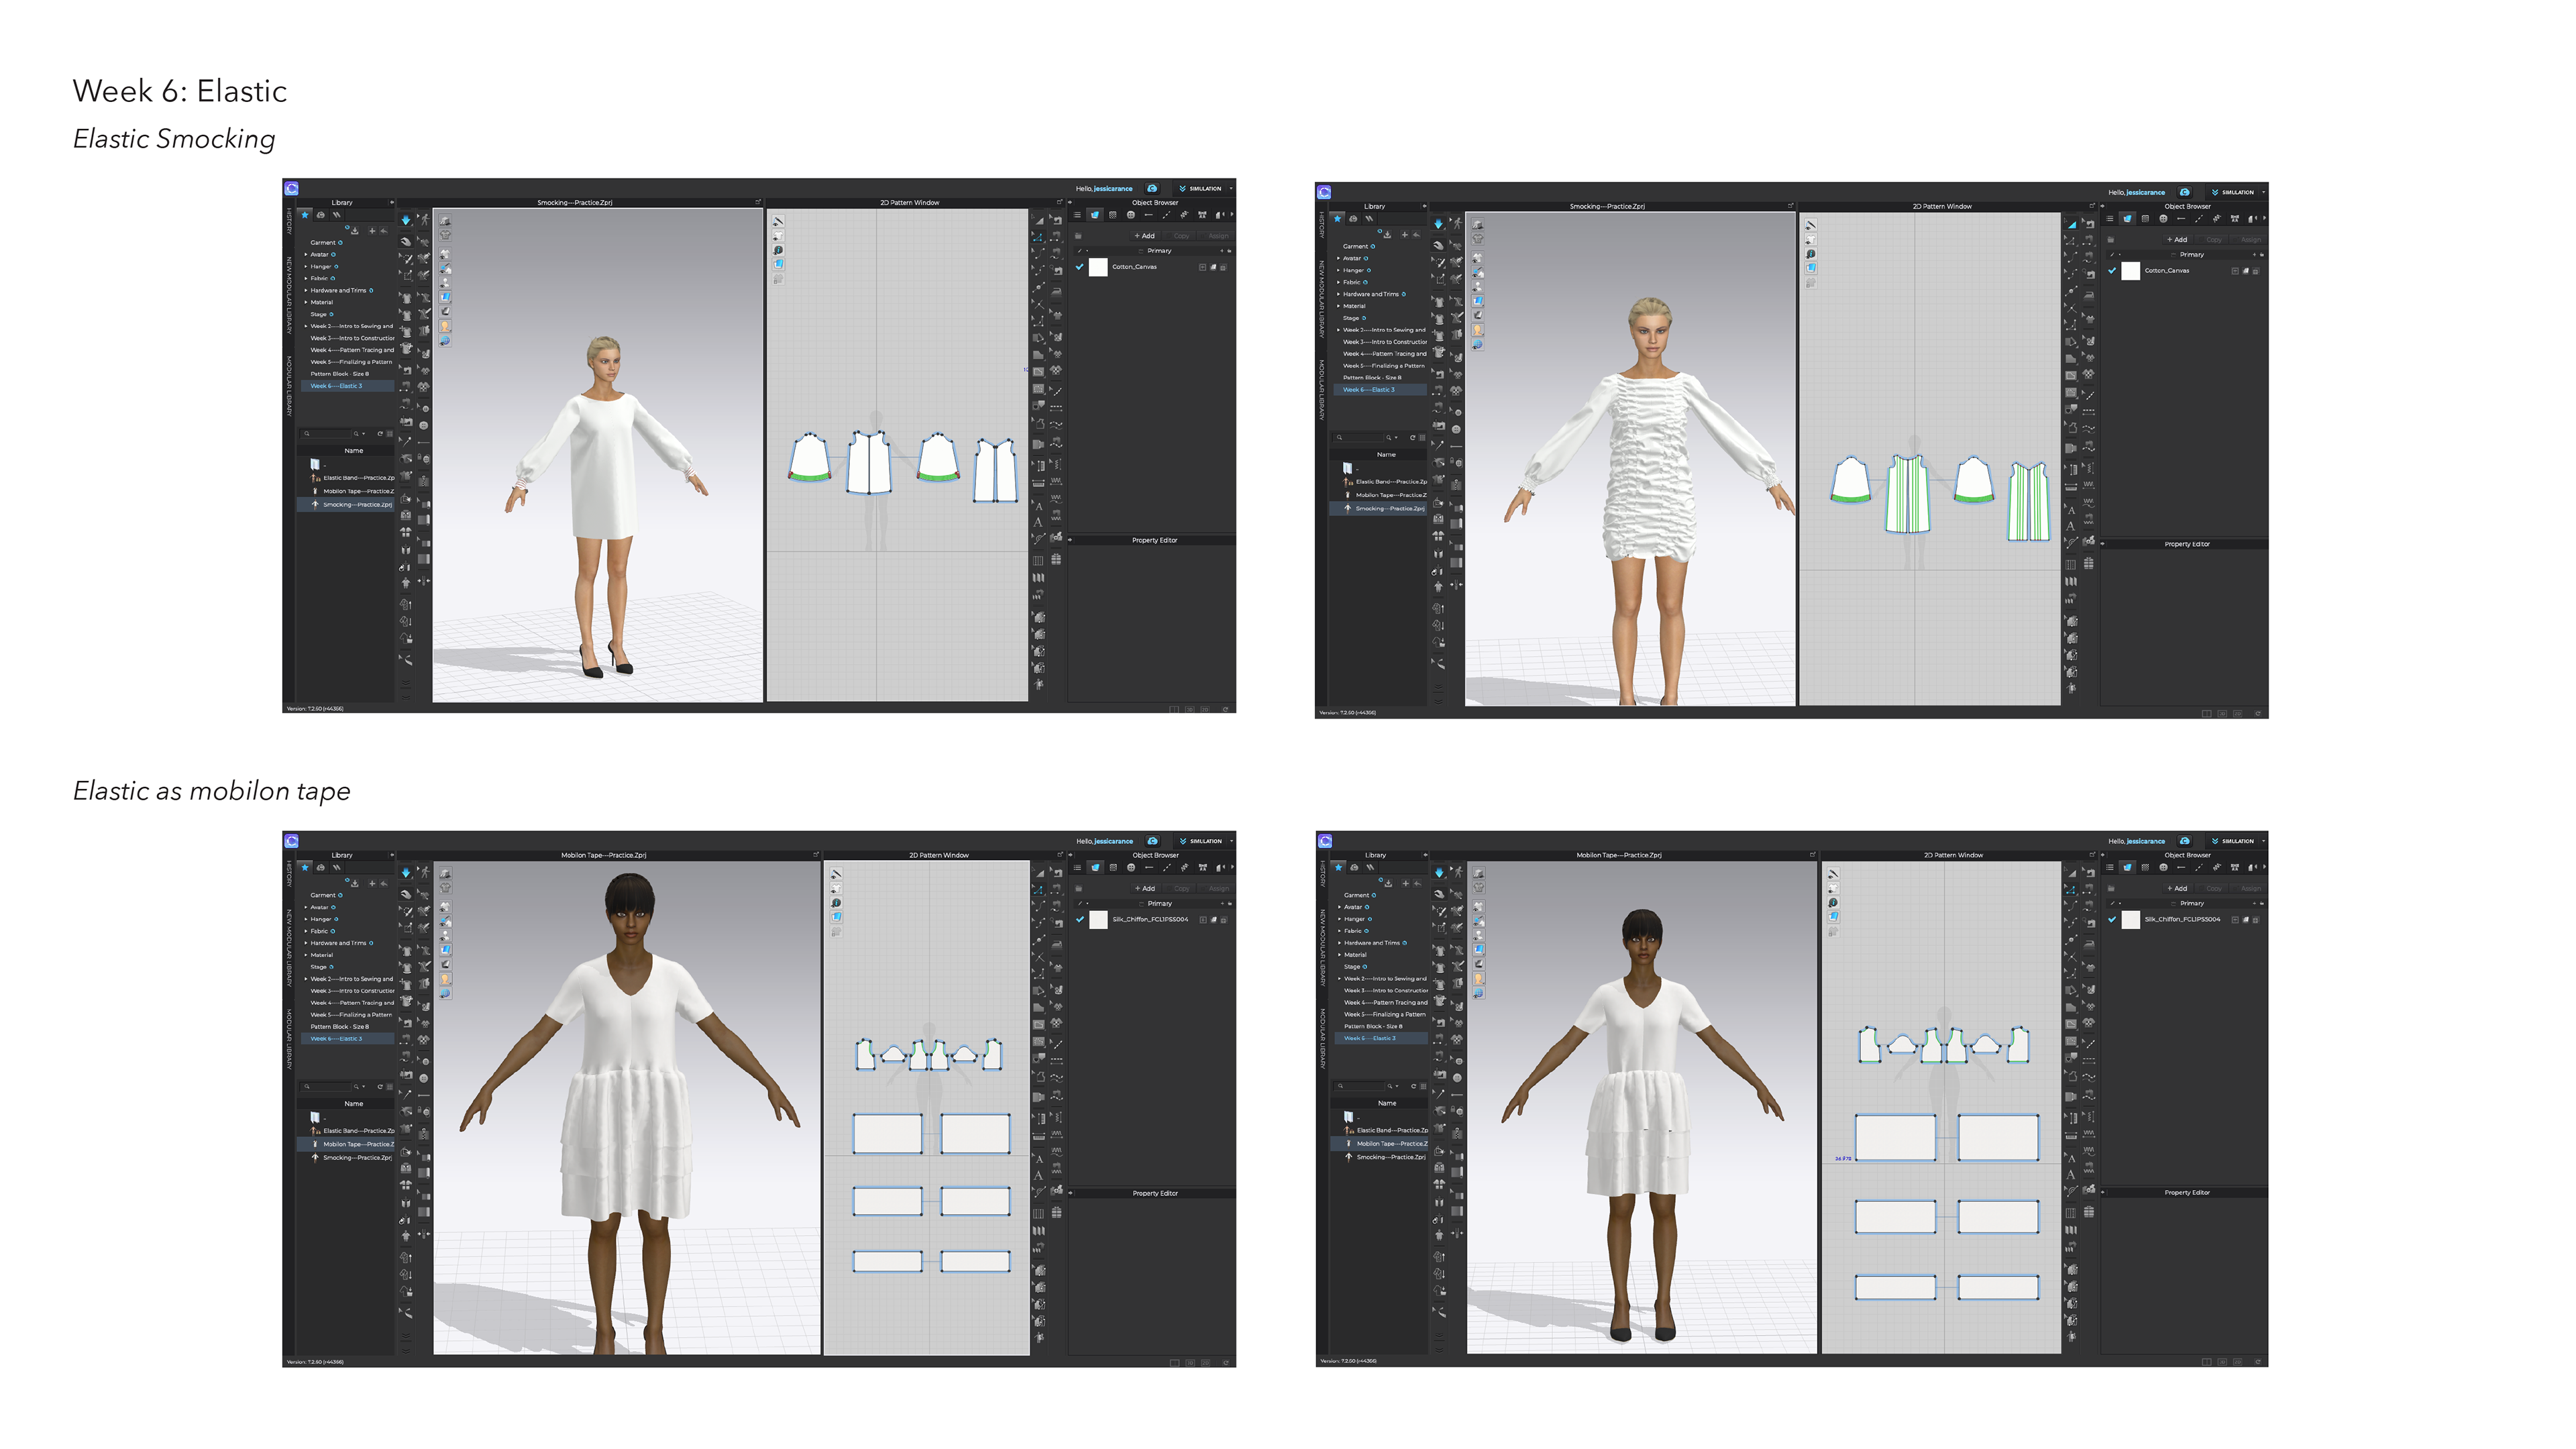Open the HISTORY side tab in top-left screenshot
Viewport: 2576px width, 1449px height.
[290, 221]
